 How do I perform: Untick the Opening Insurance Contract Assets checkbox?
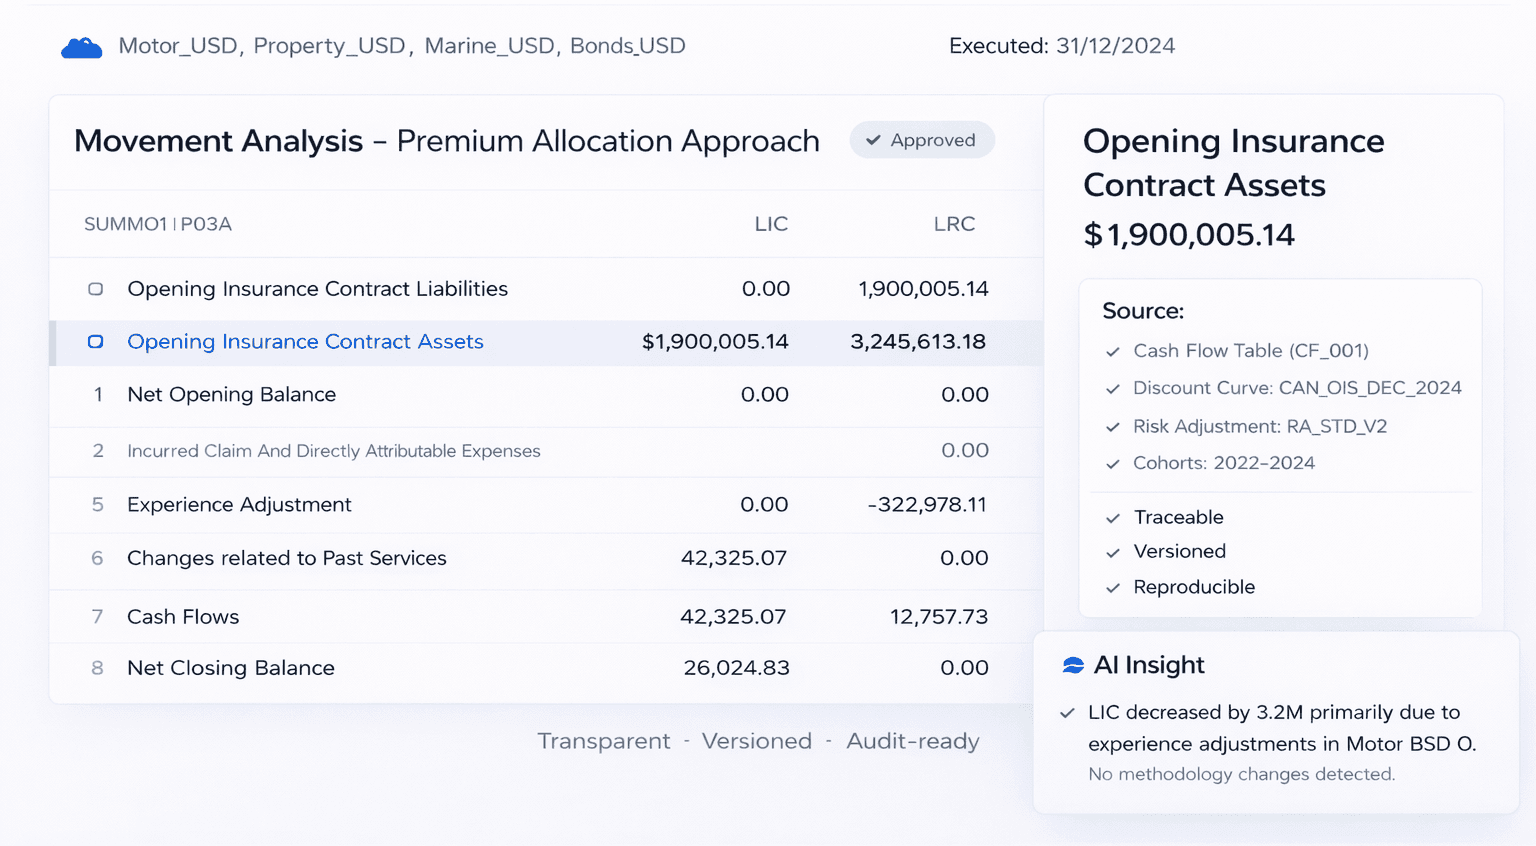tap(95, 341)
